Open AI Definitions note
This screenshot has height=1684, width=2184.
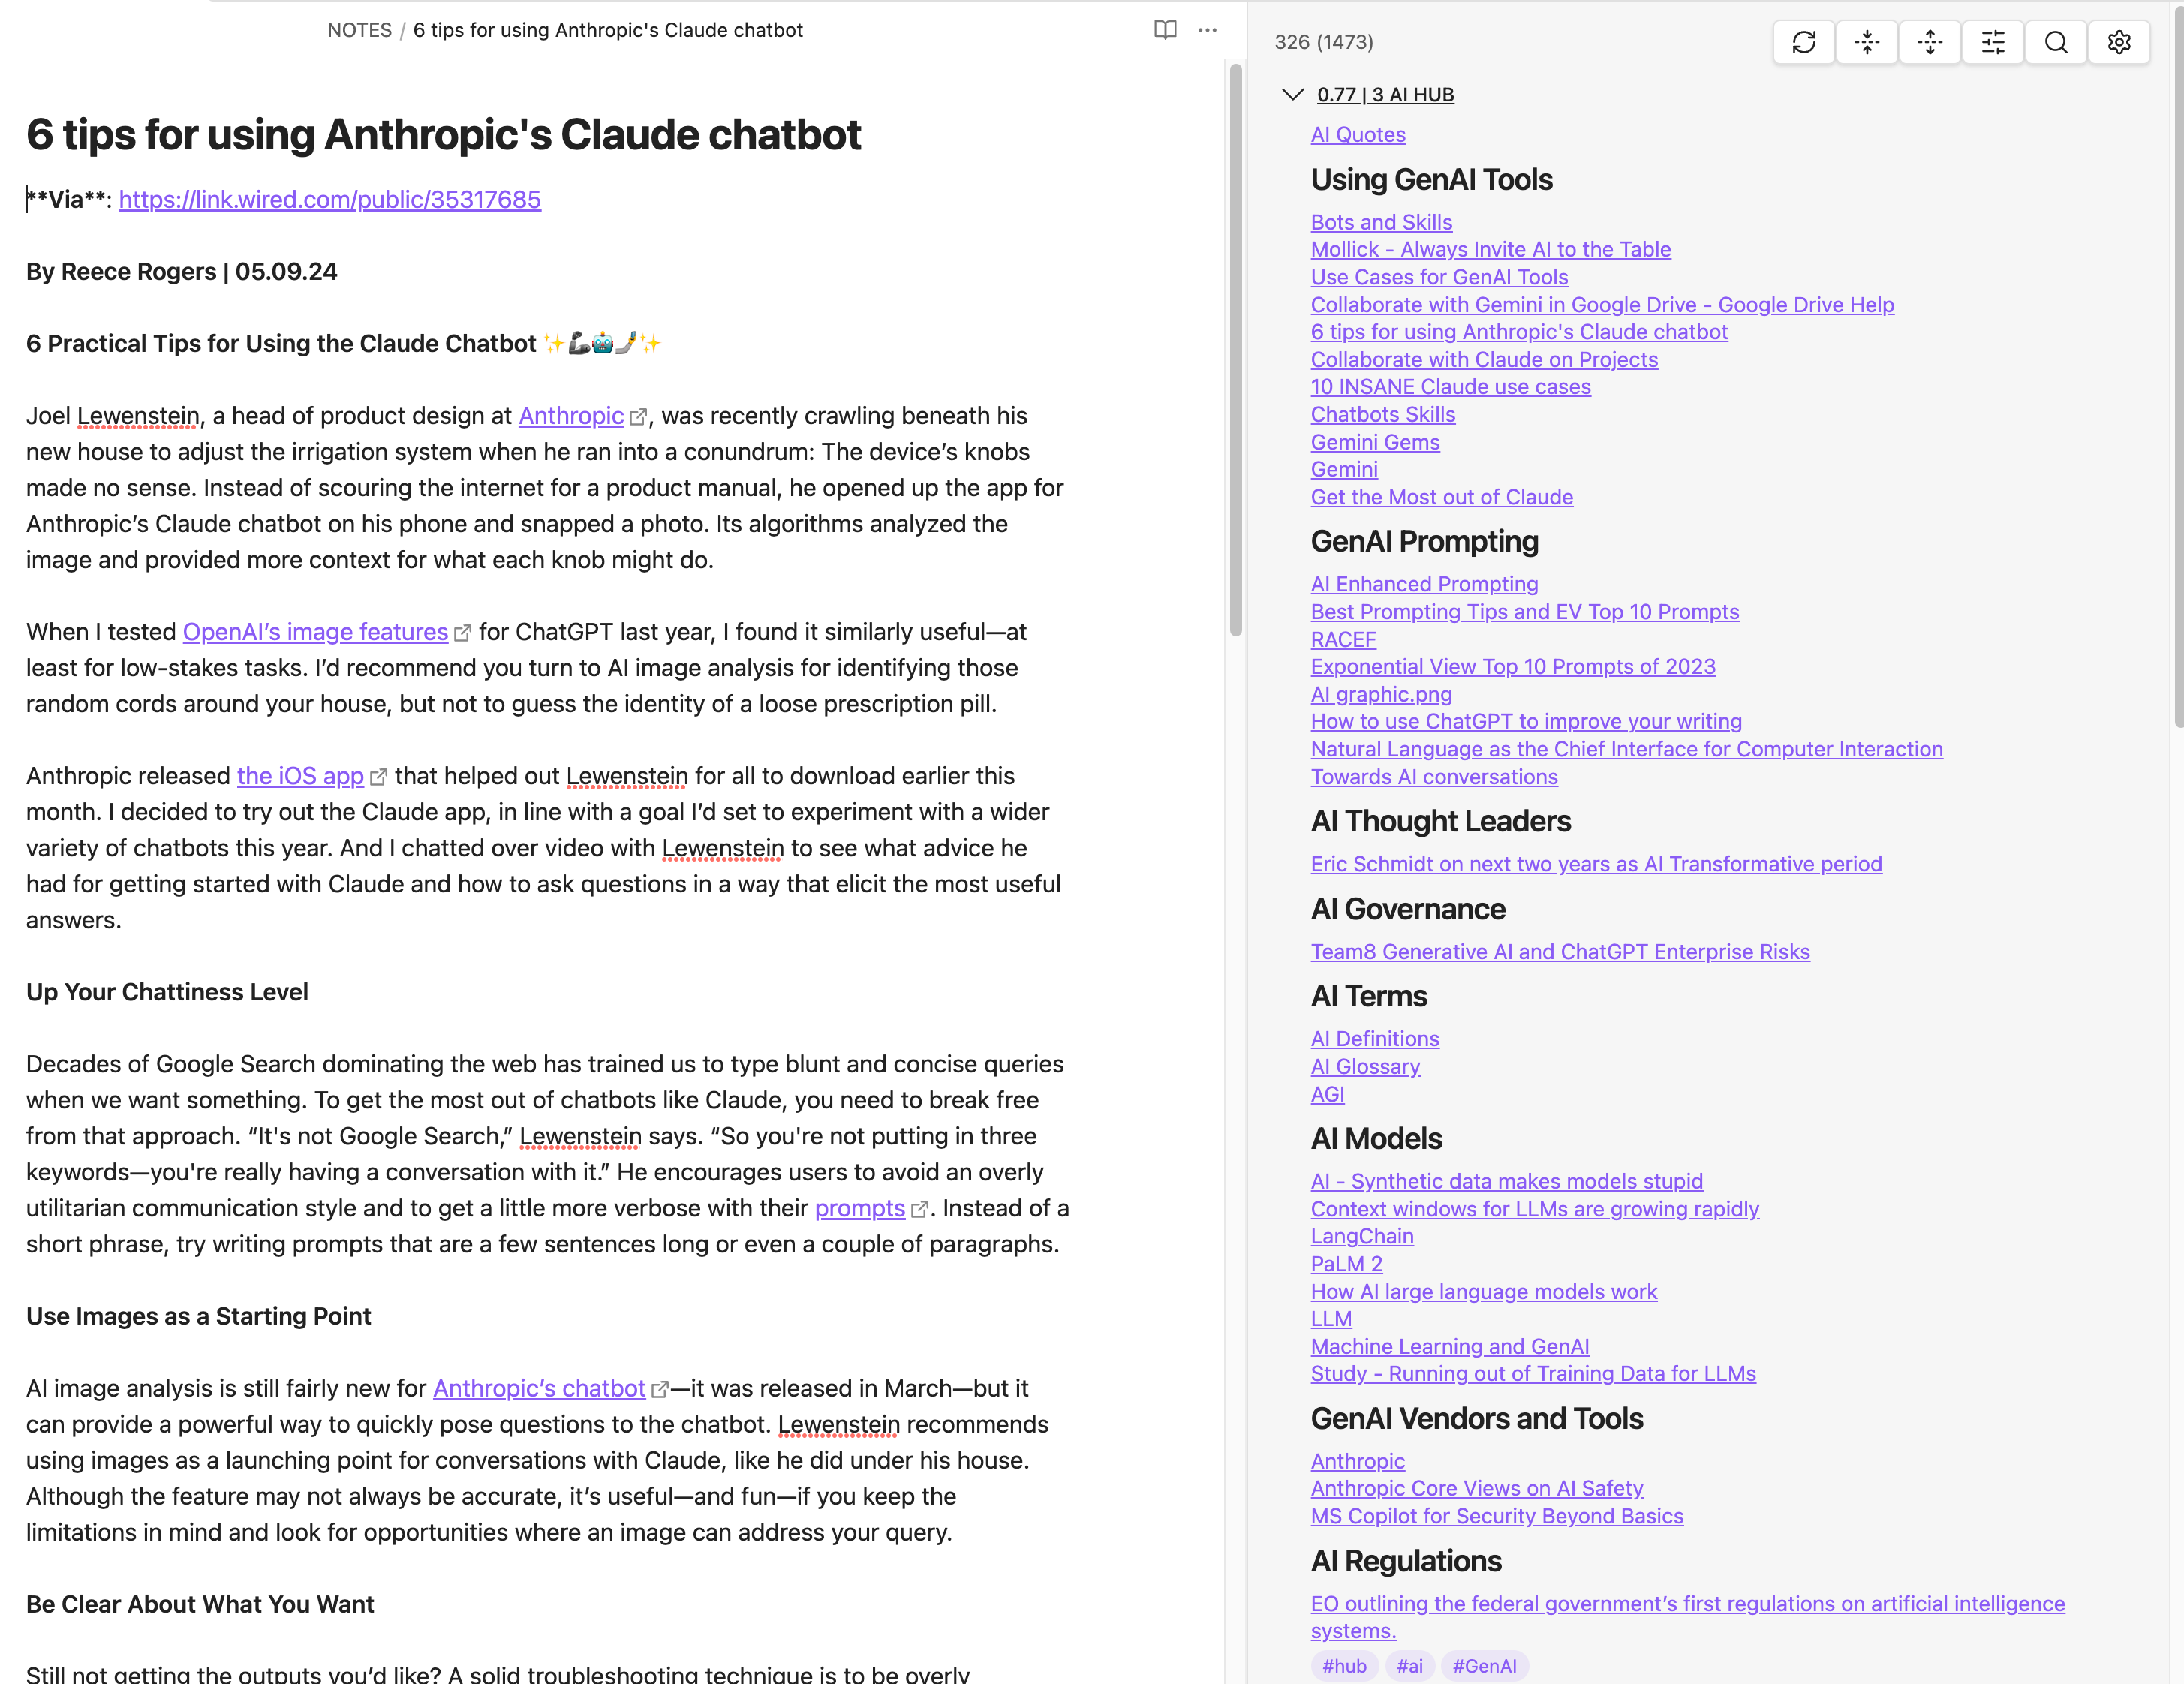1375,1038
